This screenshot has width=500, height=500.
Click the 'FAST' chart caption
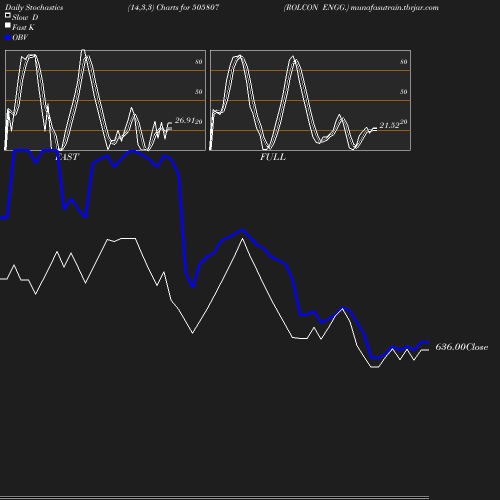pos(67,157)
